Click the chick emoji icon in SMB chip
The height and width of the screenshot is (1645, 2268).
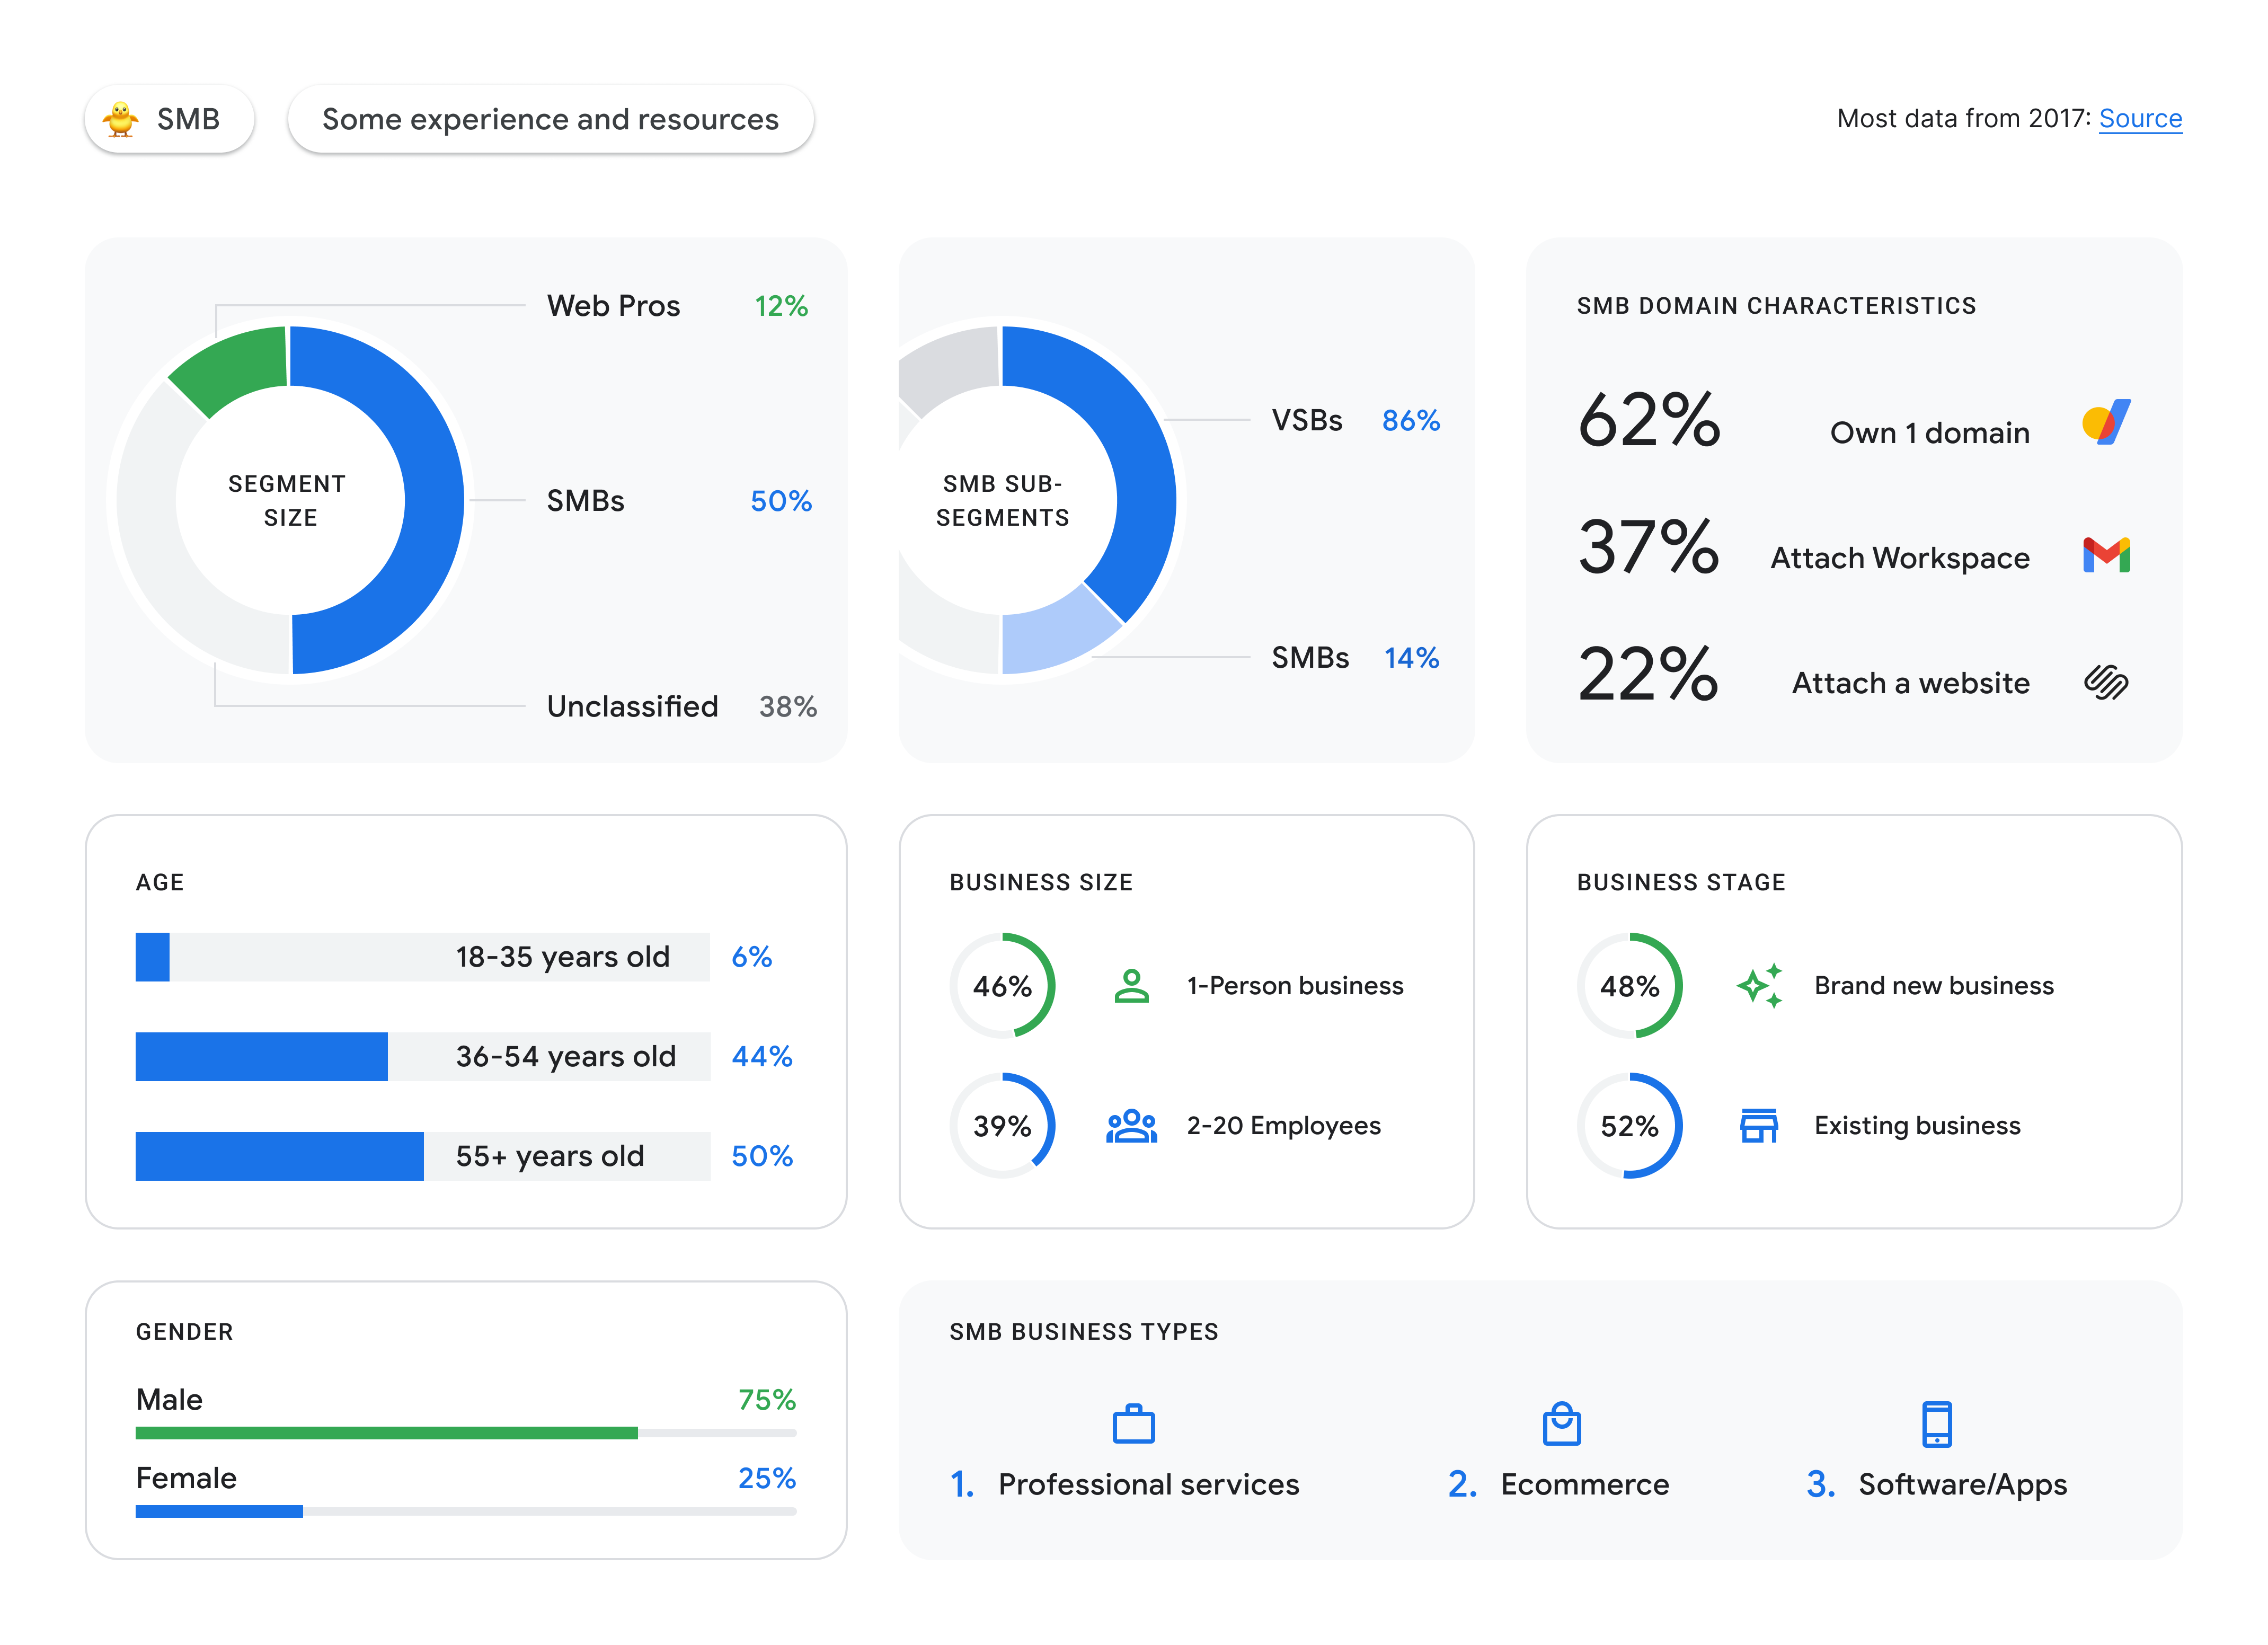point(121,119)
